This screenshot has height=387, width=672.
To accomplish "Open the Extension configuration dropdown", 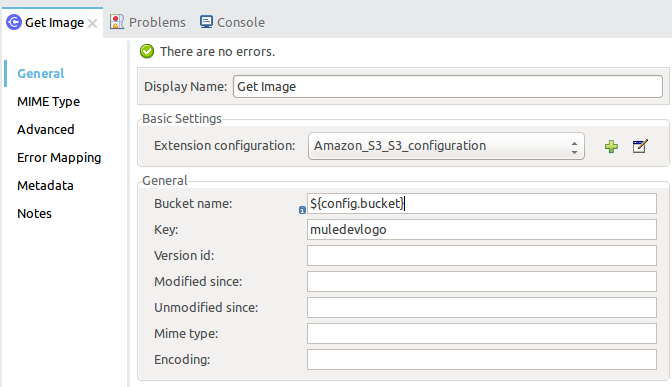I will (446, 146).
